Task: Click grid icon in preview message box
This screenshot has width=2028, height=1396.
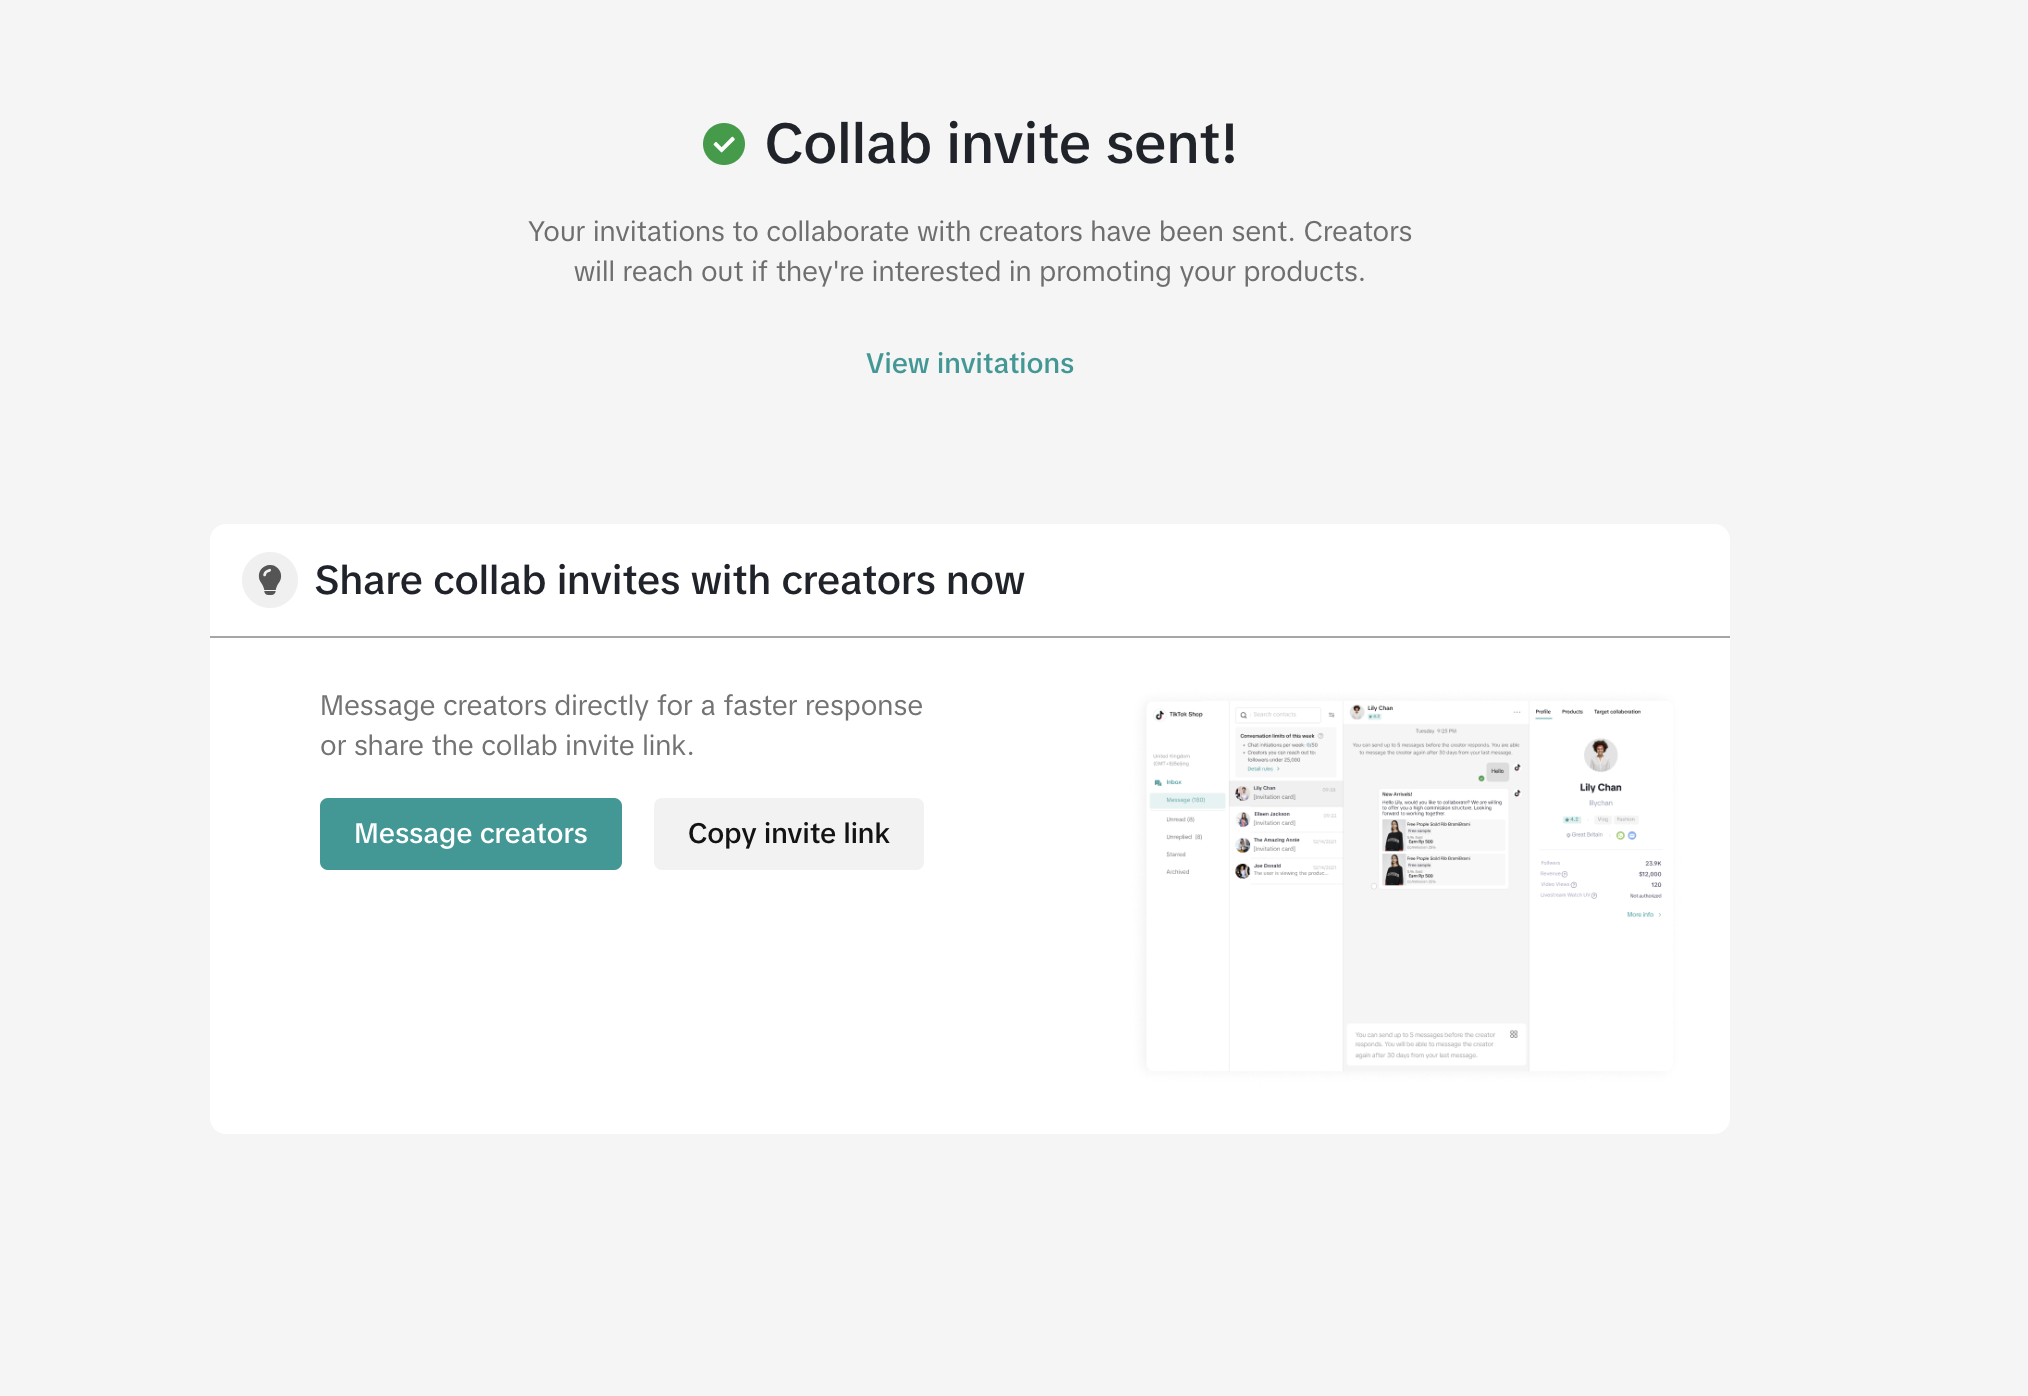Action: coord(1514,1034)
